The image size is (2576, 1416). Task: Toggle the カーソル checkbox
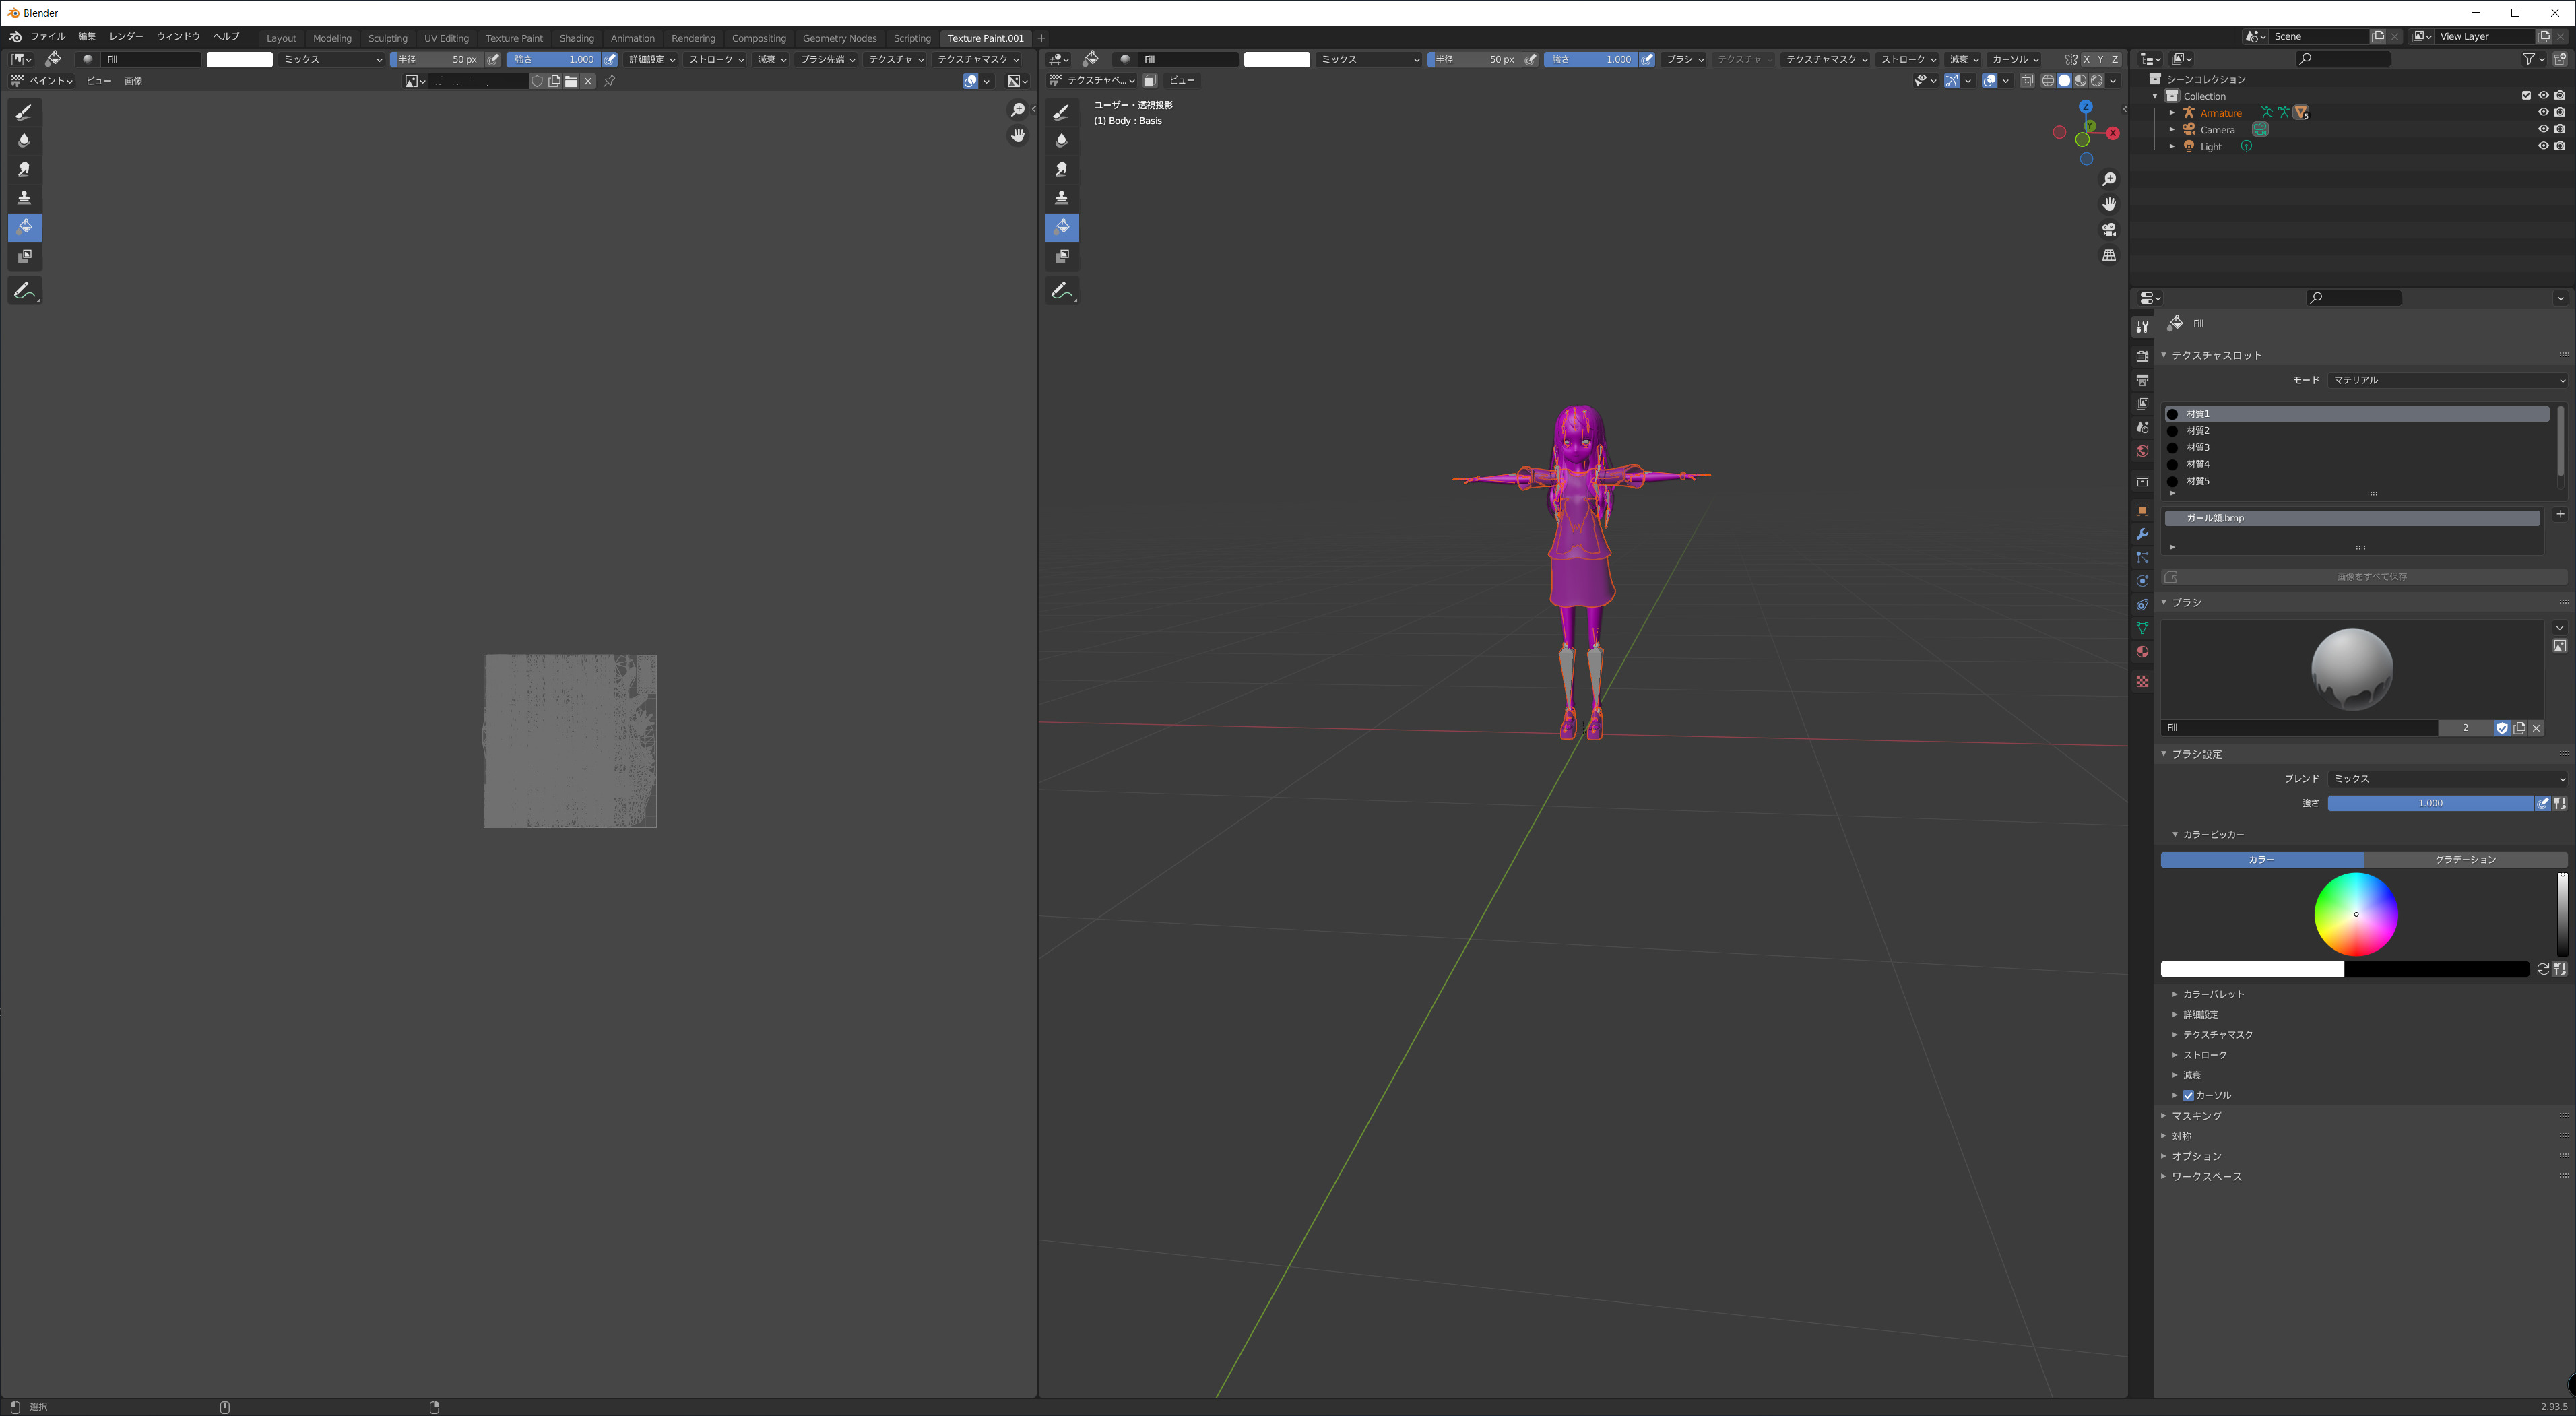[x=2188, y=1095]
